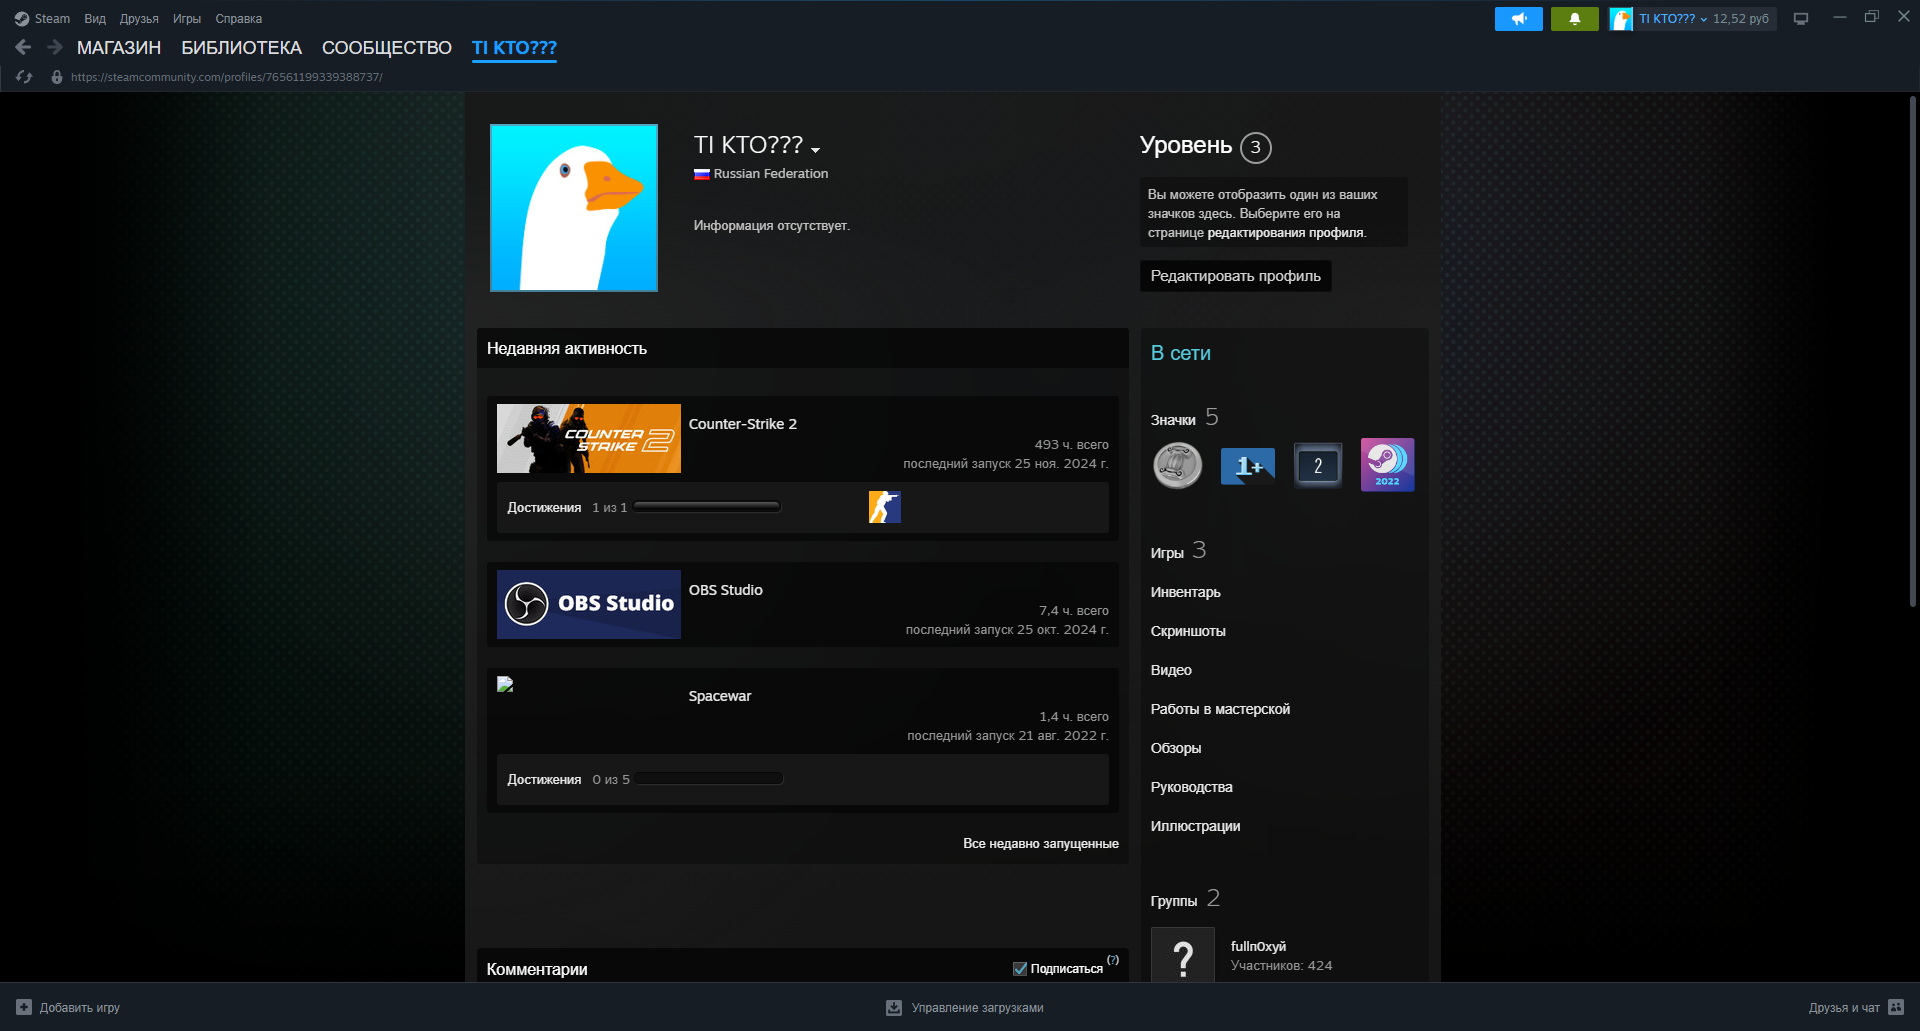Open the Community Ambassador coin badge
The width and height of the screenshot is (1920, 1031).
pyautogui.click(x=1178, y=465)
